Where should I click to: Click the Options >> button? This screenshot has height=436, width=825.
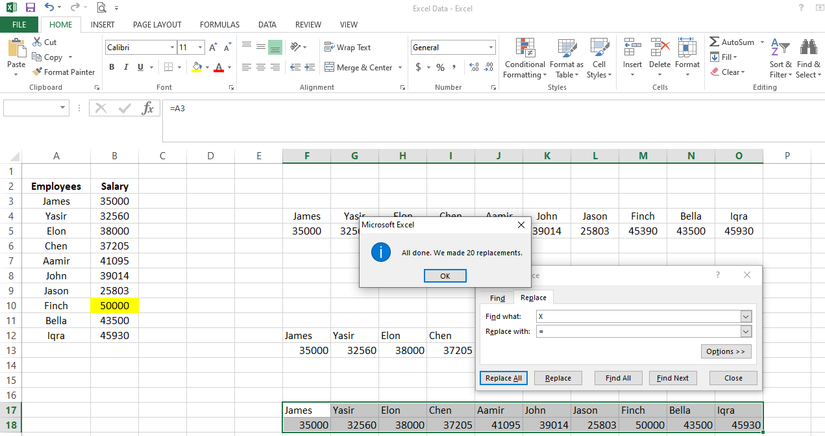[x=726, y=351]
